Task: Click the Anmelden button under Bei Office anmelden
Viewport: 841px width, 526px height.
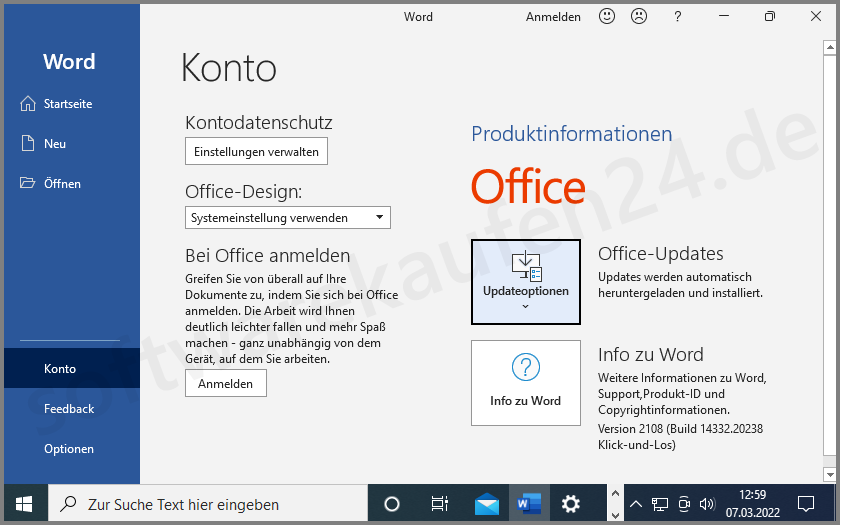Action: tap(226, 384)
